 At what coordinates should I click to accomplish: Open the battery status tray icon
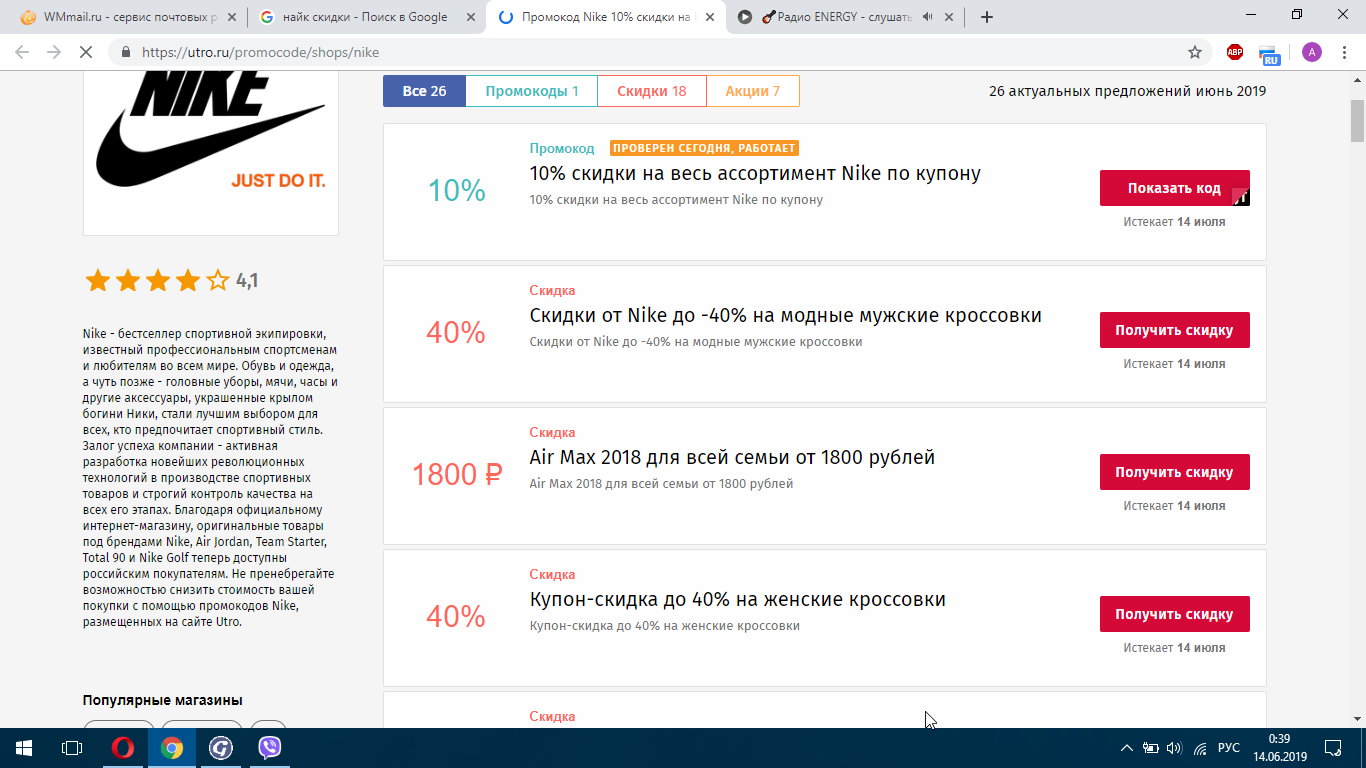pyautogui.click(x=1151, y=747)
